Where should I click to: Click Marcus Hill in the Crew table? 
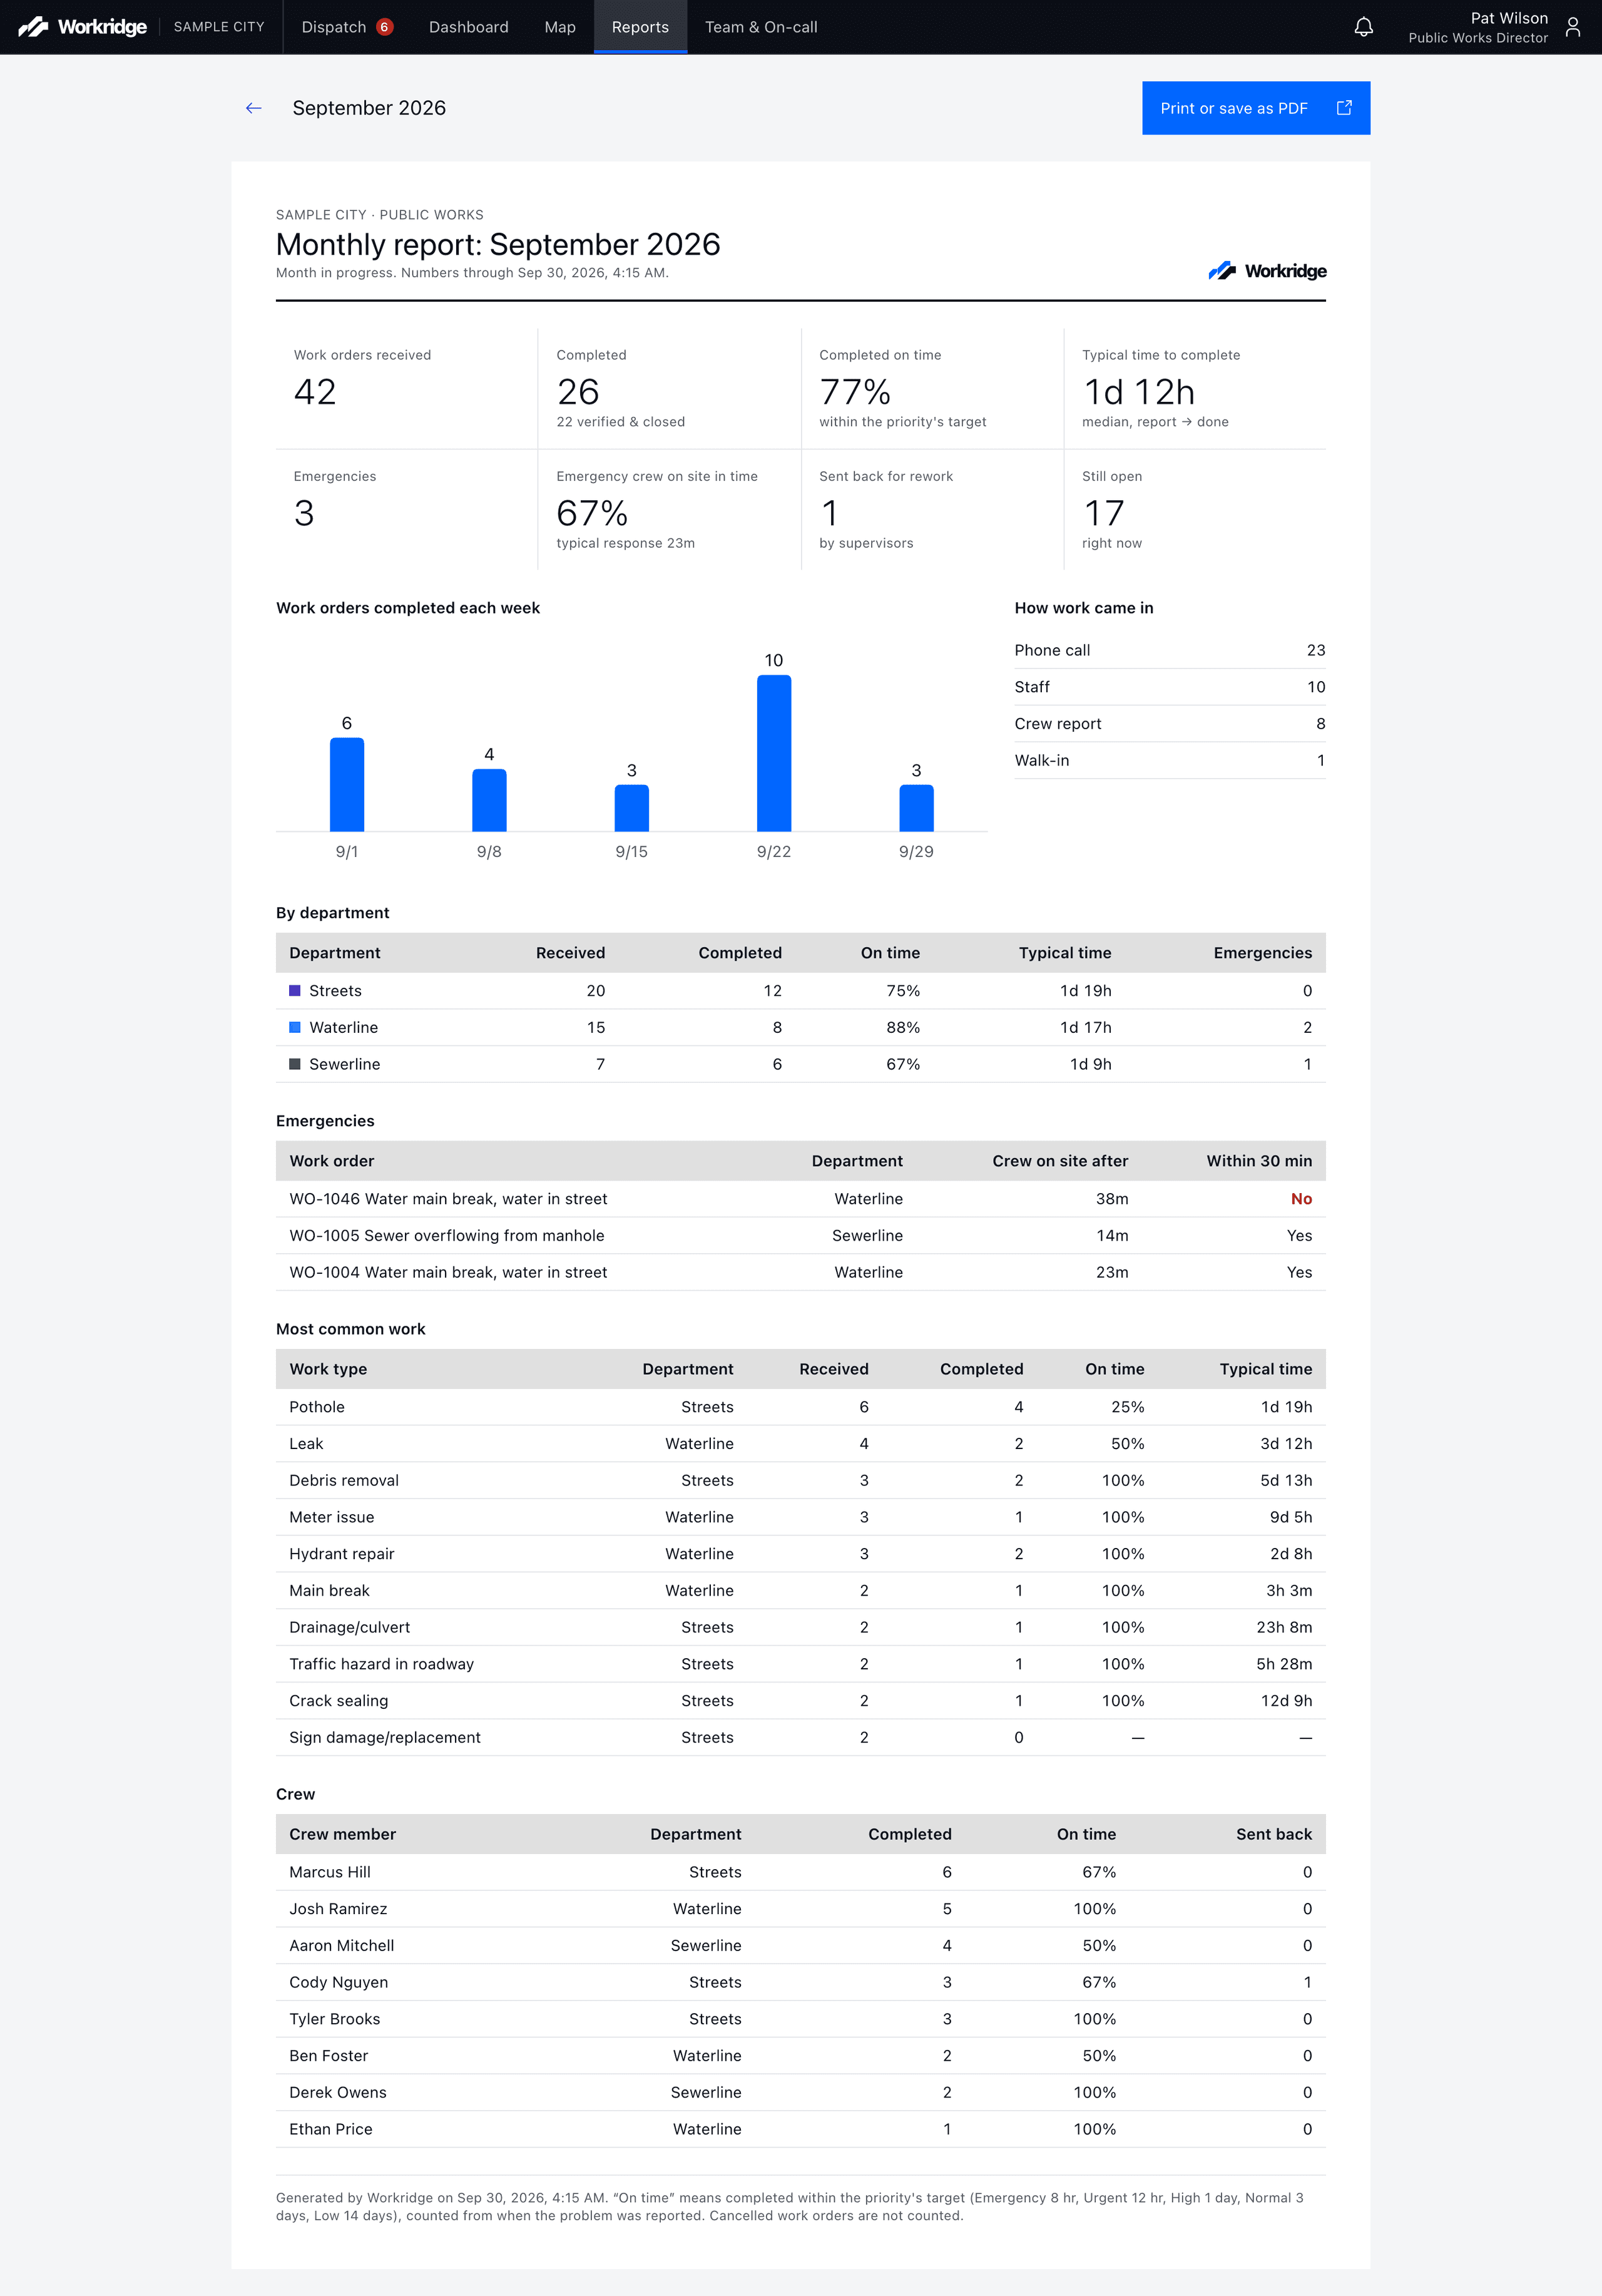click(x=330, y=1872)
